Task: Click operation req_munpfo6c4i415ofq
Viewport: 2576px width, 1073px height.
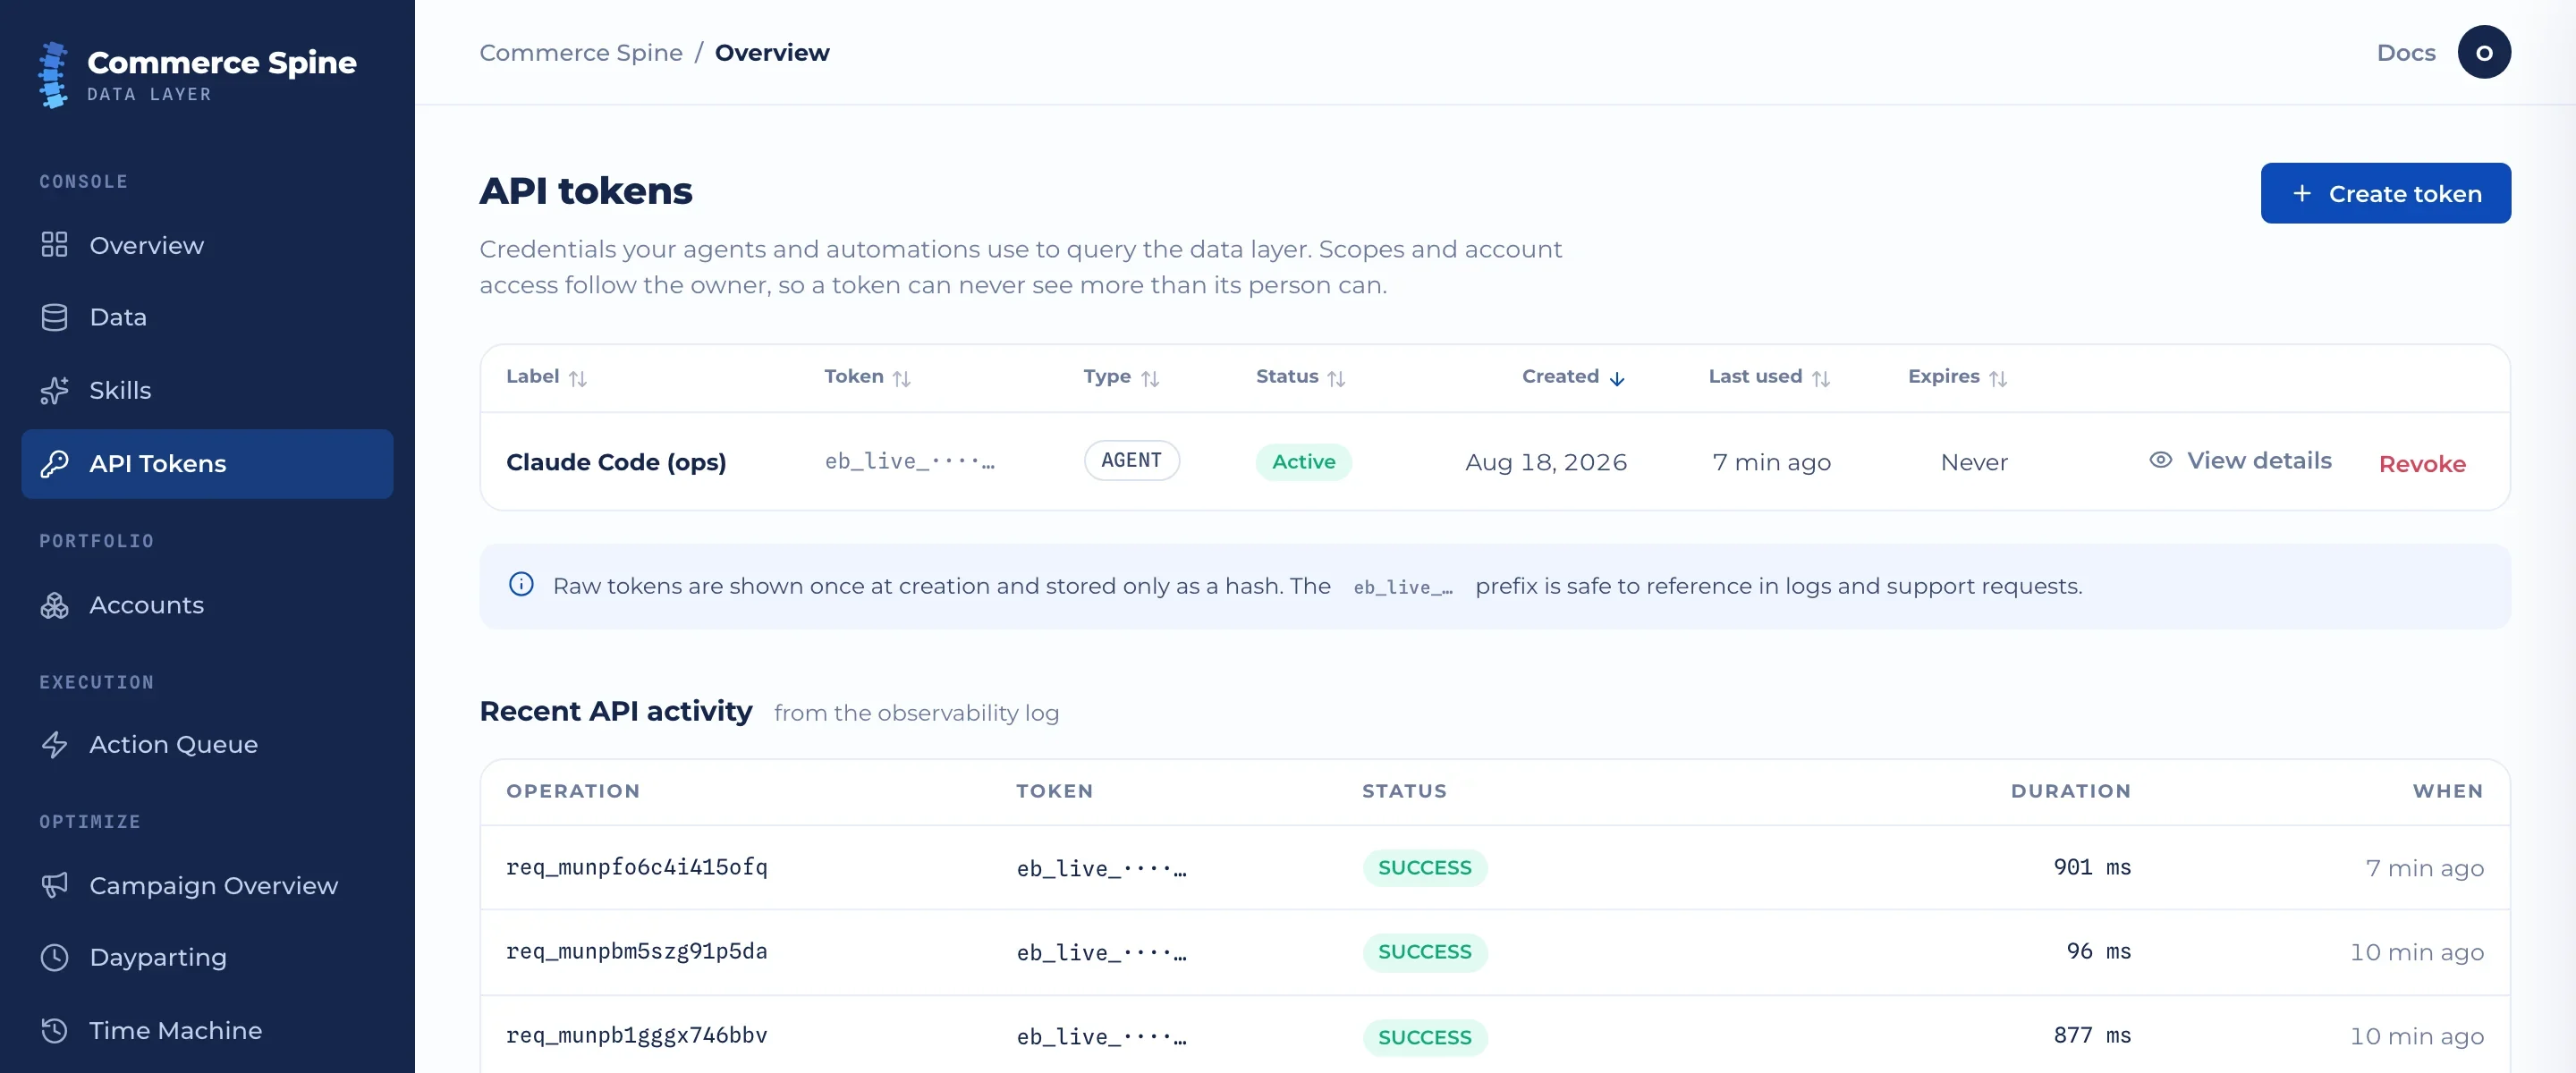Action: coord(636,867)
